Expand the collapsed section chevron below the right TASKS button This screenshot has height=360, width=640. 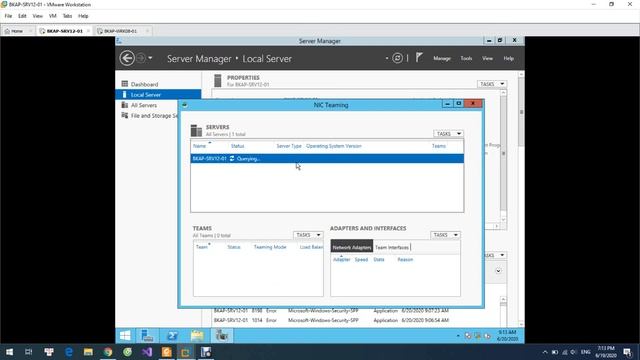coord(498,271)
